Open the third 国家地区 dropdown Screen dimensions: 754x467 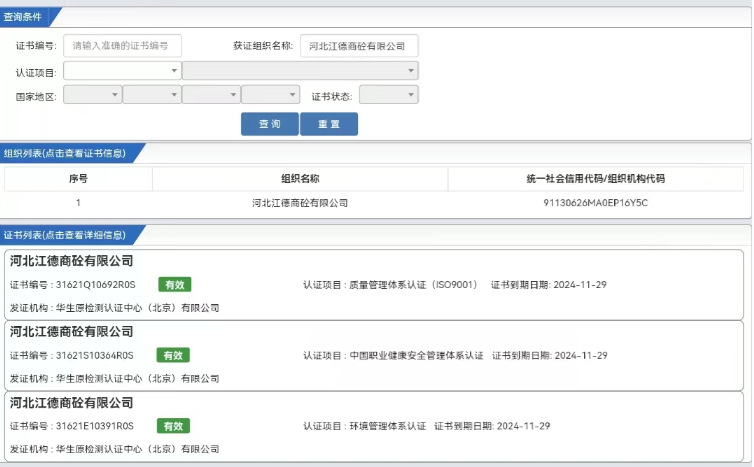[211, 95]
